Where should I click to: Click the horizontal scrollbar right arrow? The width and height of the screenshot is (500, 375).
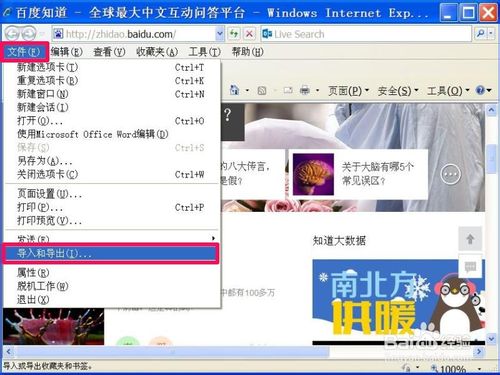pos(479,351)
